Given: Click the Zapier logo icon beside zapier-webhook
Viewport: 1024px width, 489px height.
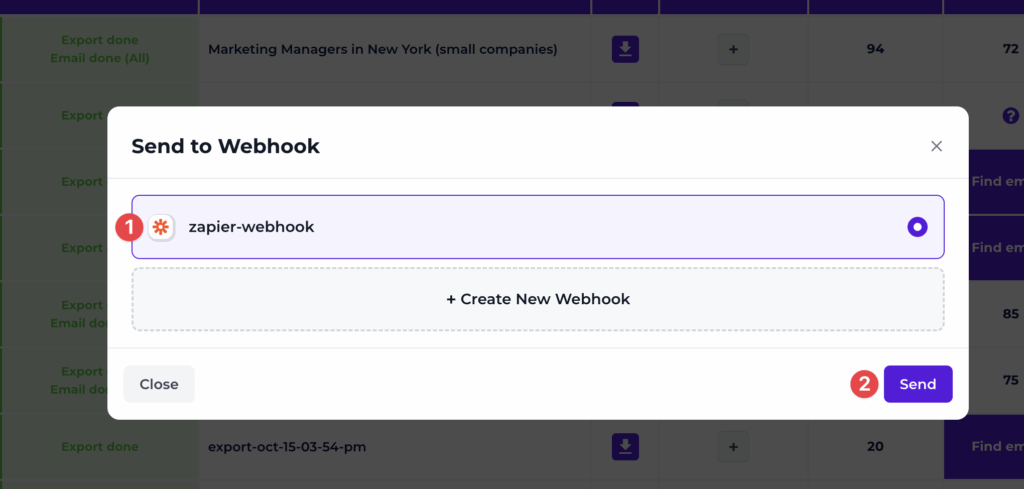Looking at the screenshot, I should pyautogui.click(x=161, y=227).
